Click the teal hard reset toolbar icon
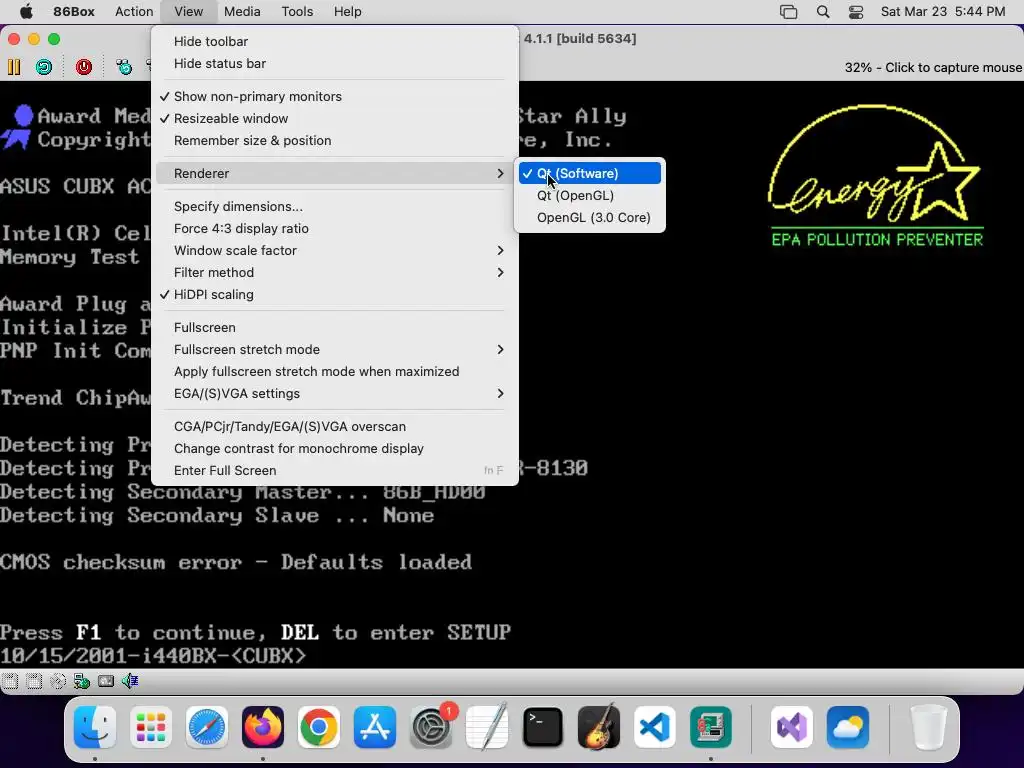Screen dimensions: 1024x768 (x=44, y=67)
